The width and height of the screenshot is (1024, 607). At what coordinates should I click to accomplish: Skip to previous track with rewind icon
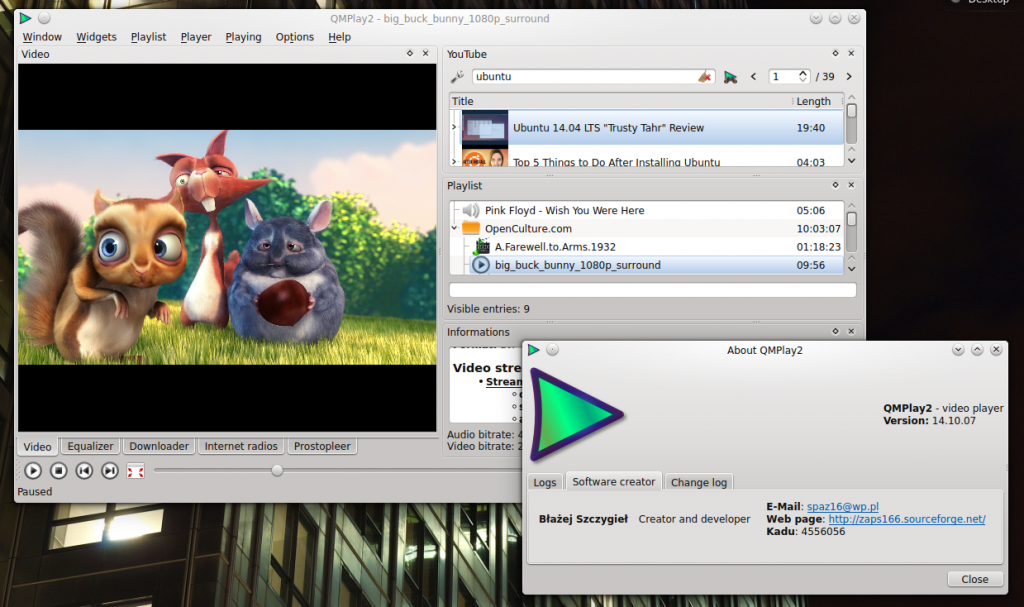[85, 471]
